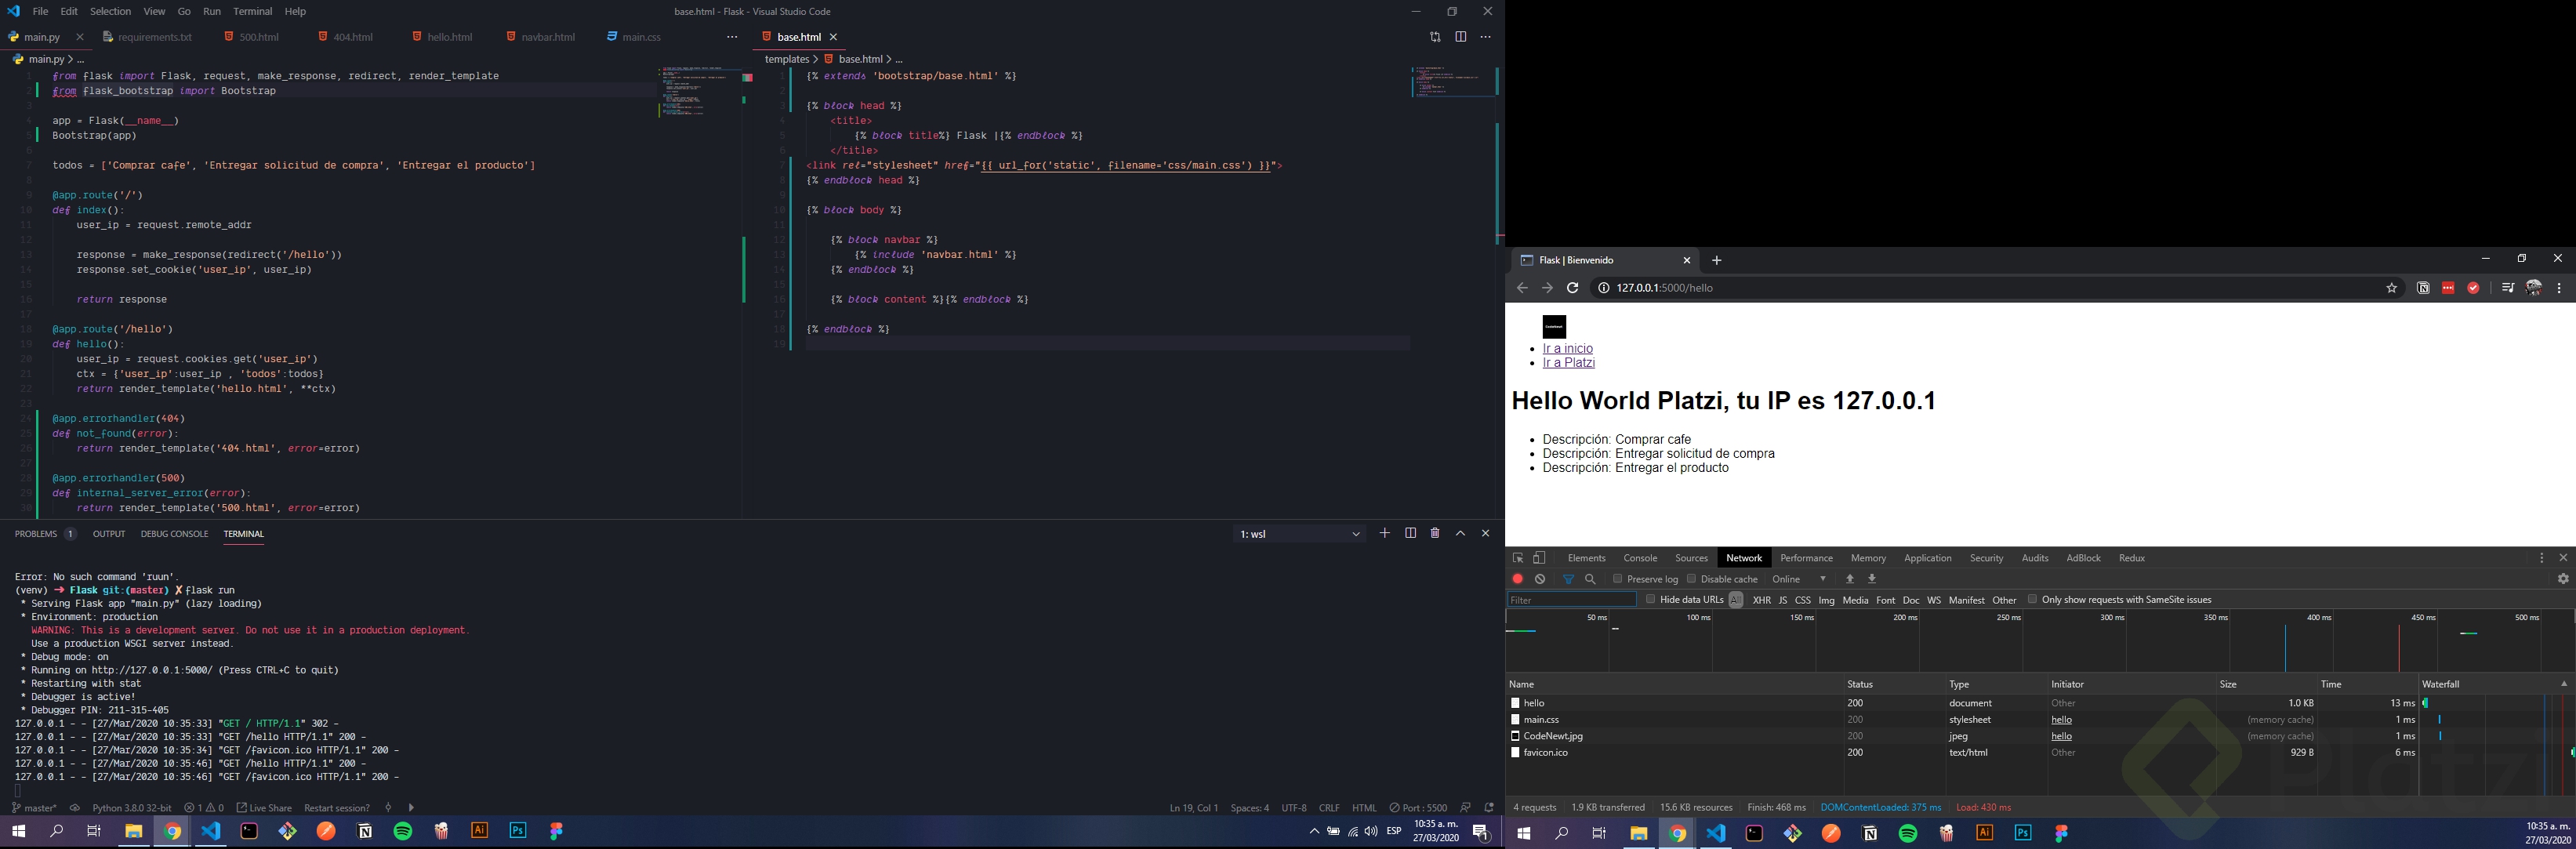Viewport: 2576px width, 849px height.
Task: Toggle the DevTools device toolbar icon
Action: (1540, 558)
